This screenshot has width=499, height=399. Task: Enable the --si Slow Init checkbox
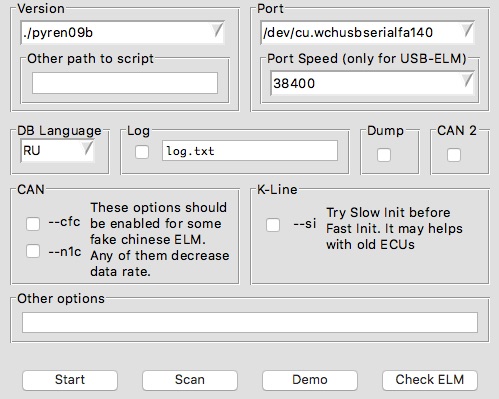coord(273,225)
